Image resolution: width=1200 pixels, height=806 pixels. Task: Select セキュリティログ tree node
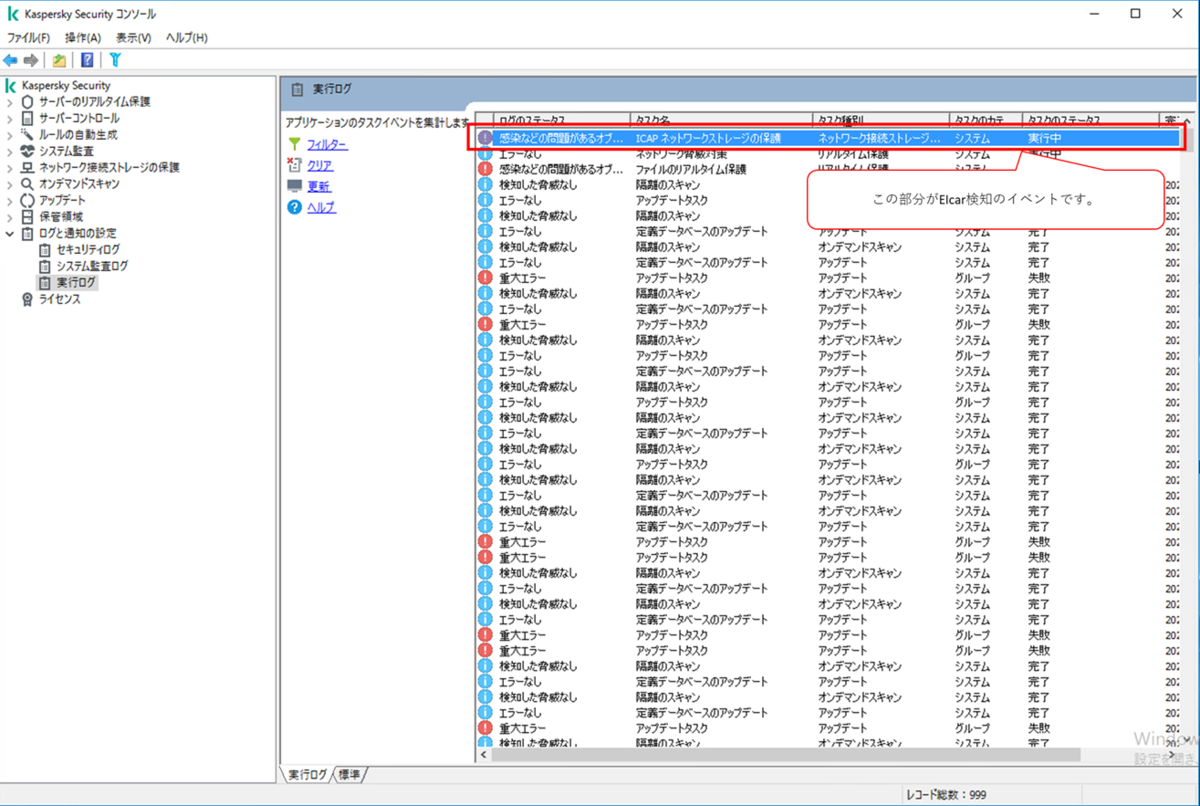click(x=88, y=249)
